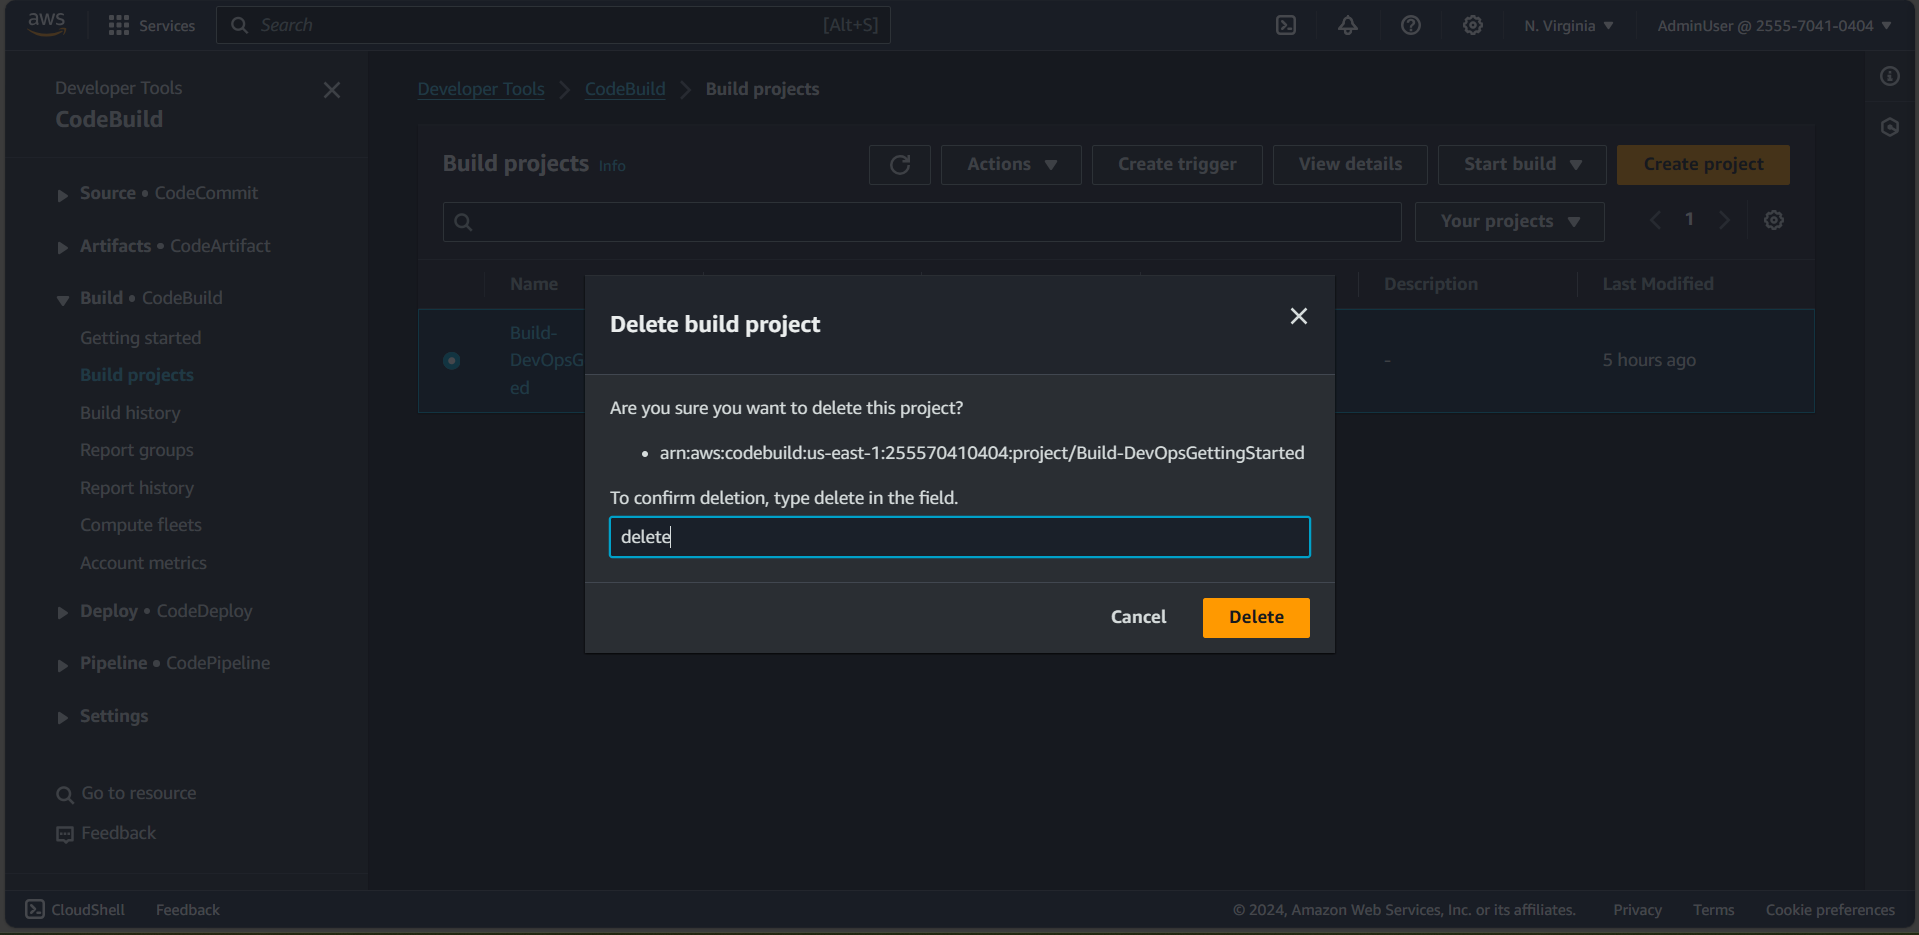Screen dimensions: 1919x935
Task: Refresh the build projects list
Action: (900, 165)
